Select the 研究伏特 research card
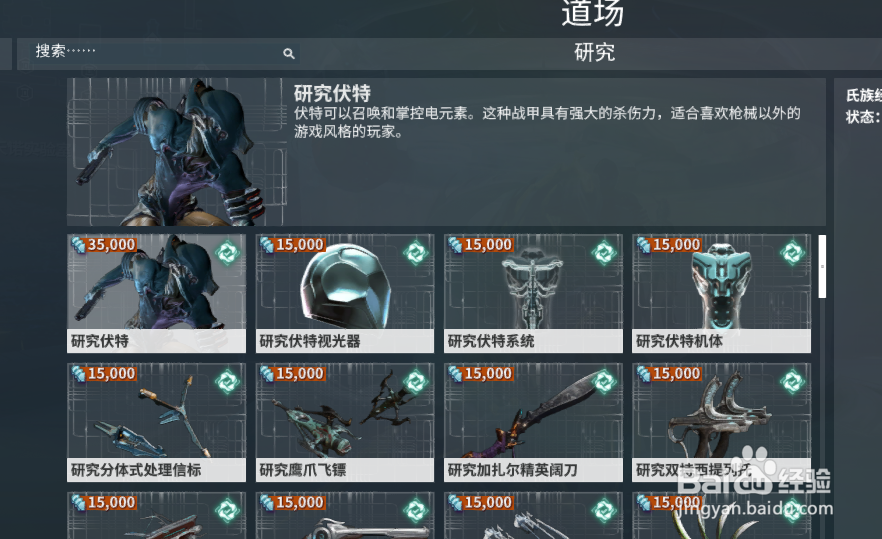Image resolution: width=882 pixels, height=539 pixels. [156, 294]
